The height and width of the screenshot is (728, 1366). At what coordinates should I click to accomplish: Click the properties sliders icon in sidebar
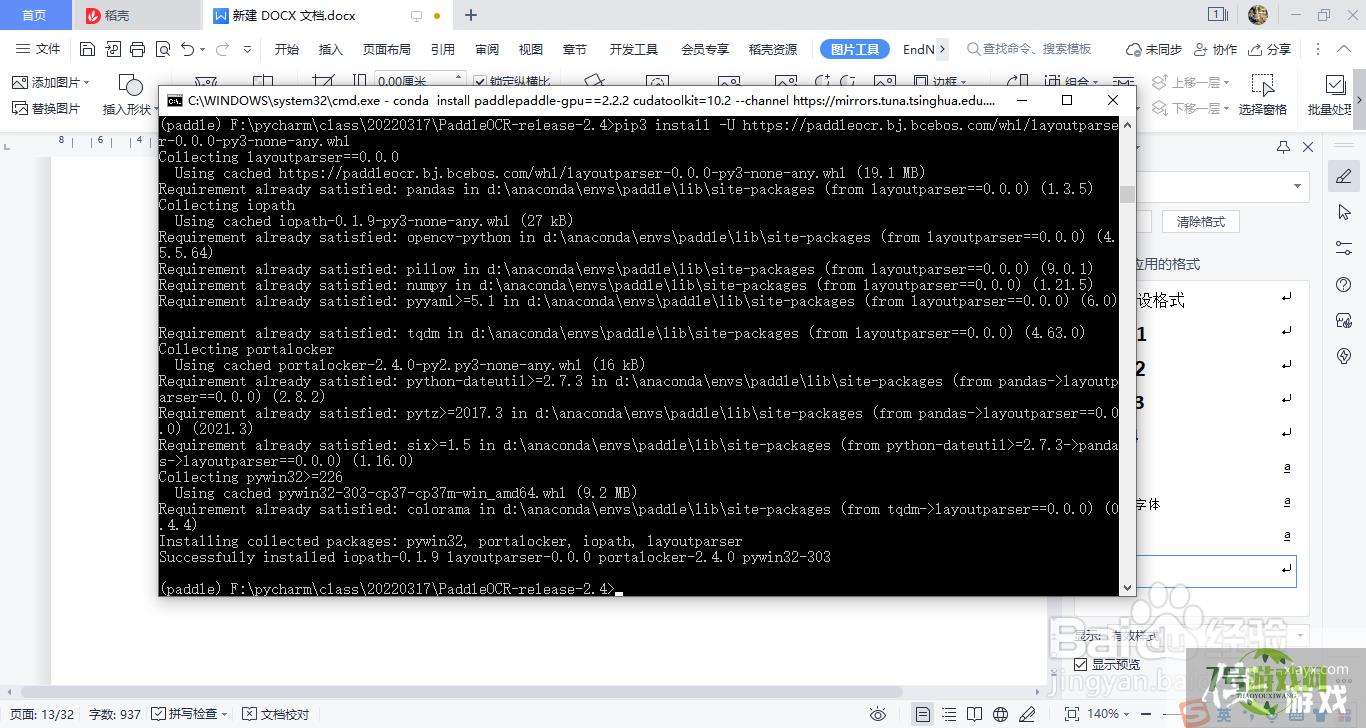click(x=1344, y=248)
